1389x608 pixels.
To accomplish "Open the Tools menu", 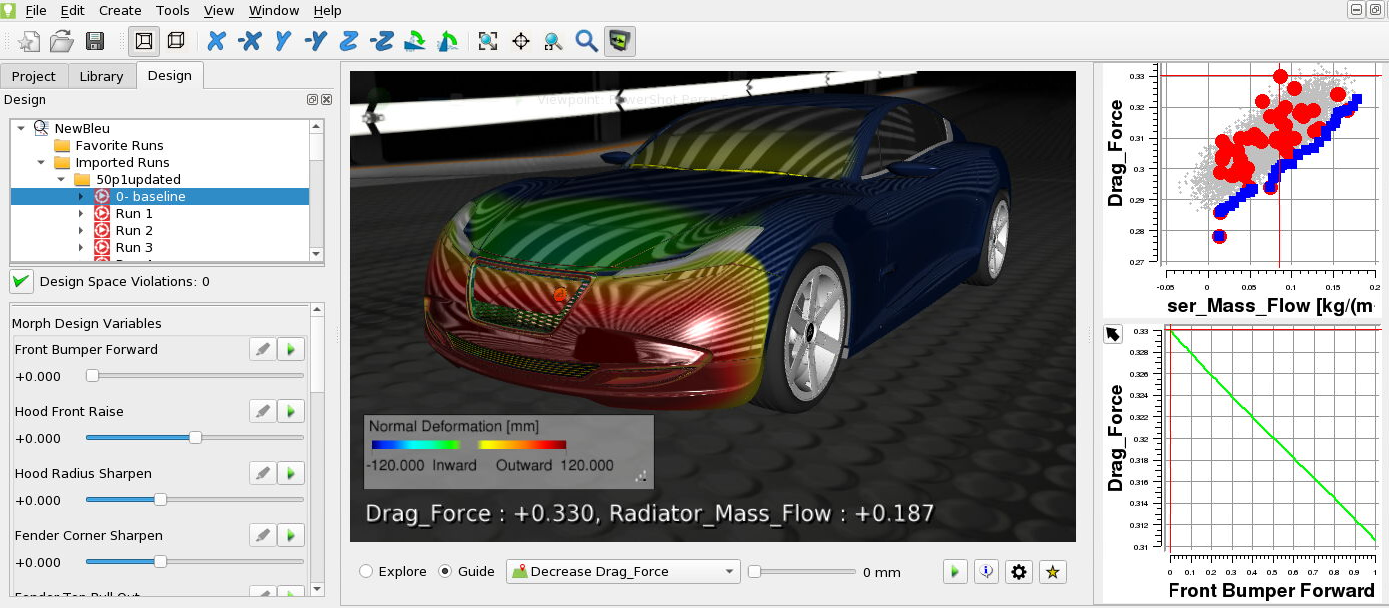I will pos(172,10).
